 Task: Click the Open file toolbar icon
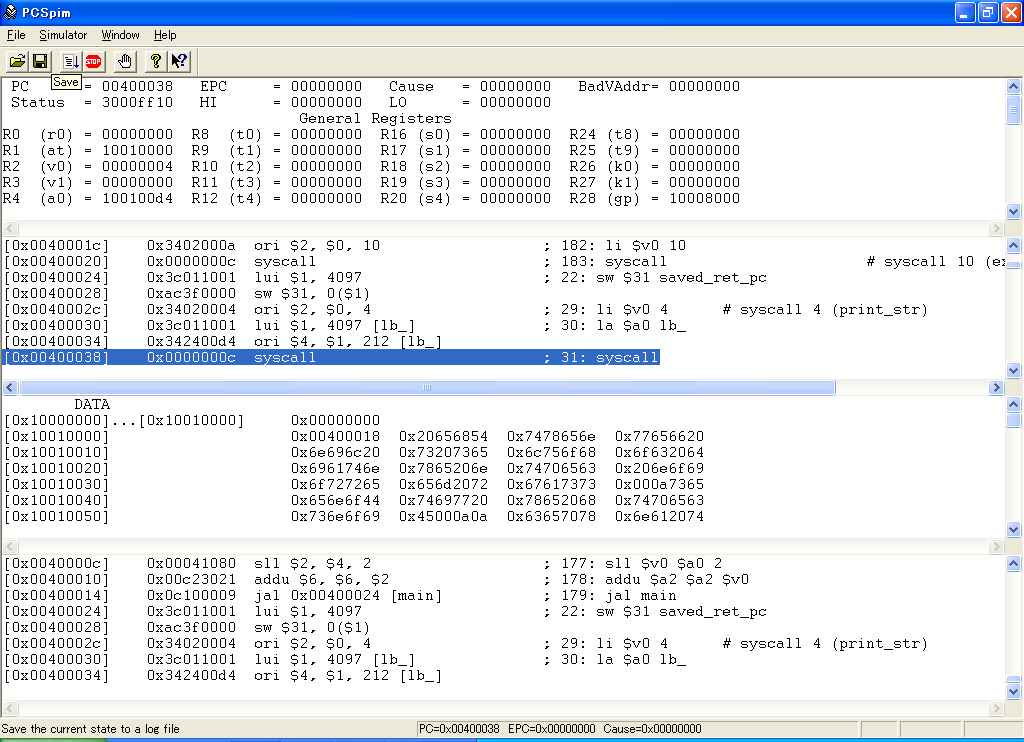pyautogui.click(x=18, y=61)
